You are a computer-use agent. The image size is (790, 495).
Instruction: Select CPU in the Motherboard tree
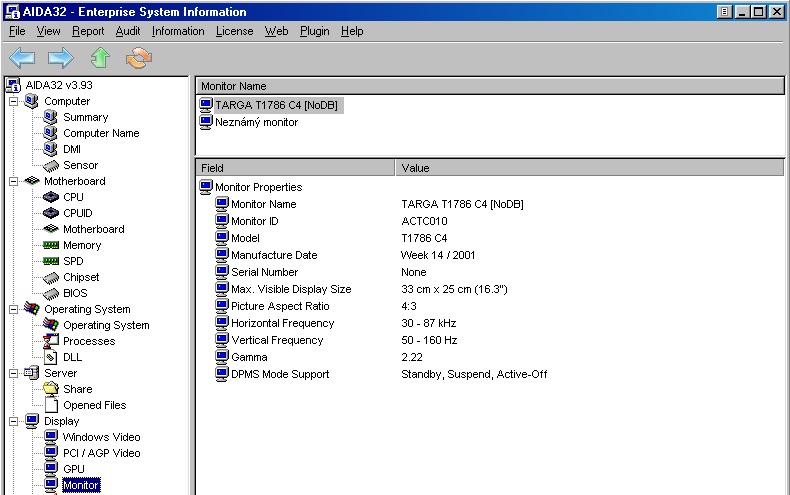pyautogui.click(x=73, y=197)
